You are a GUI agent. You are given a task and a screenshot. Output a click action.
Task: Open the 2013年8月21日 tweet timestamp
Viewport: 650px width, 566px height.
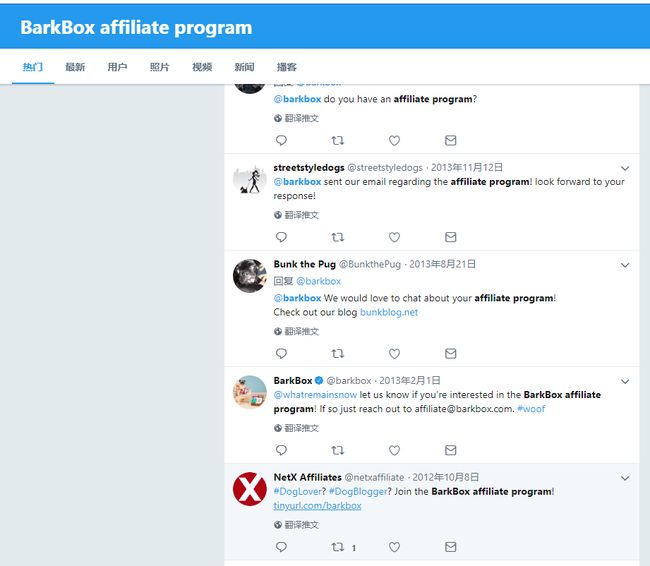[x=442, y=264]
